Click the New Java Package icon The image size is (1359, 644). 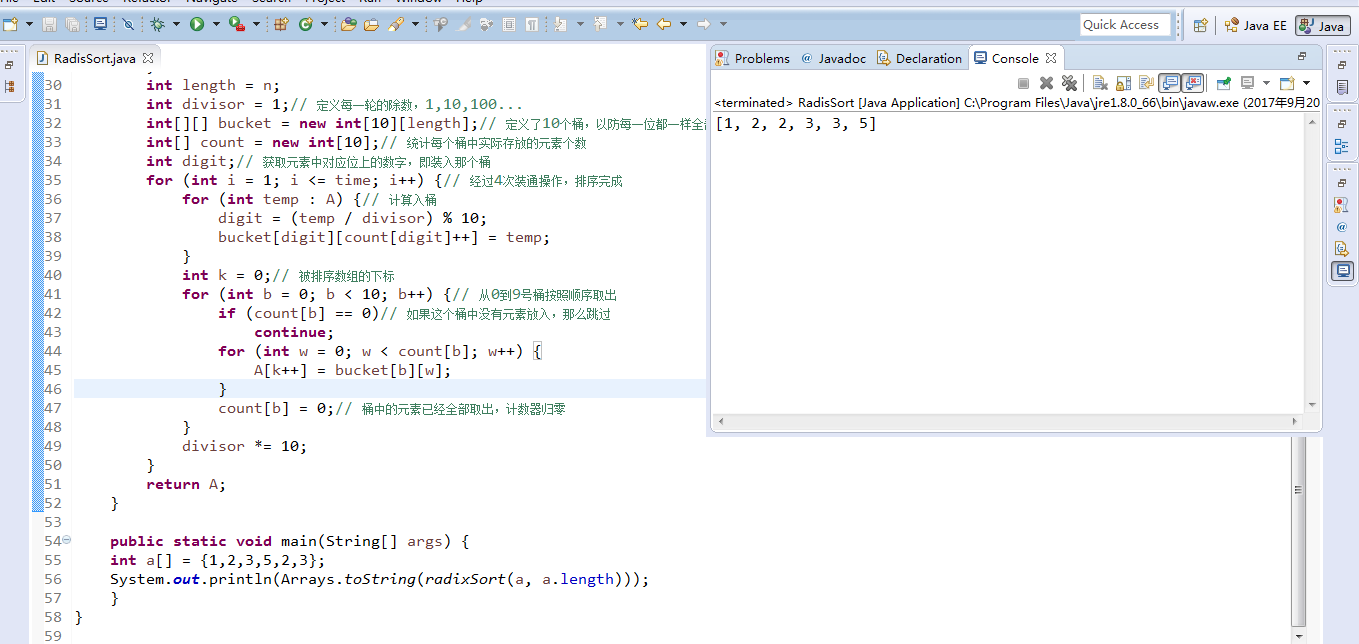coord(281,24)
